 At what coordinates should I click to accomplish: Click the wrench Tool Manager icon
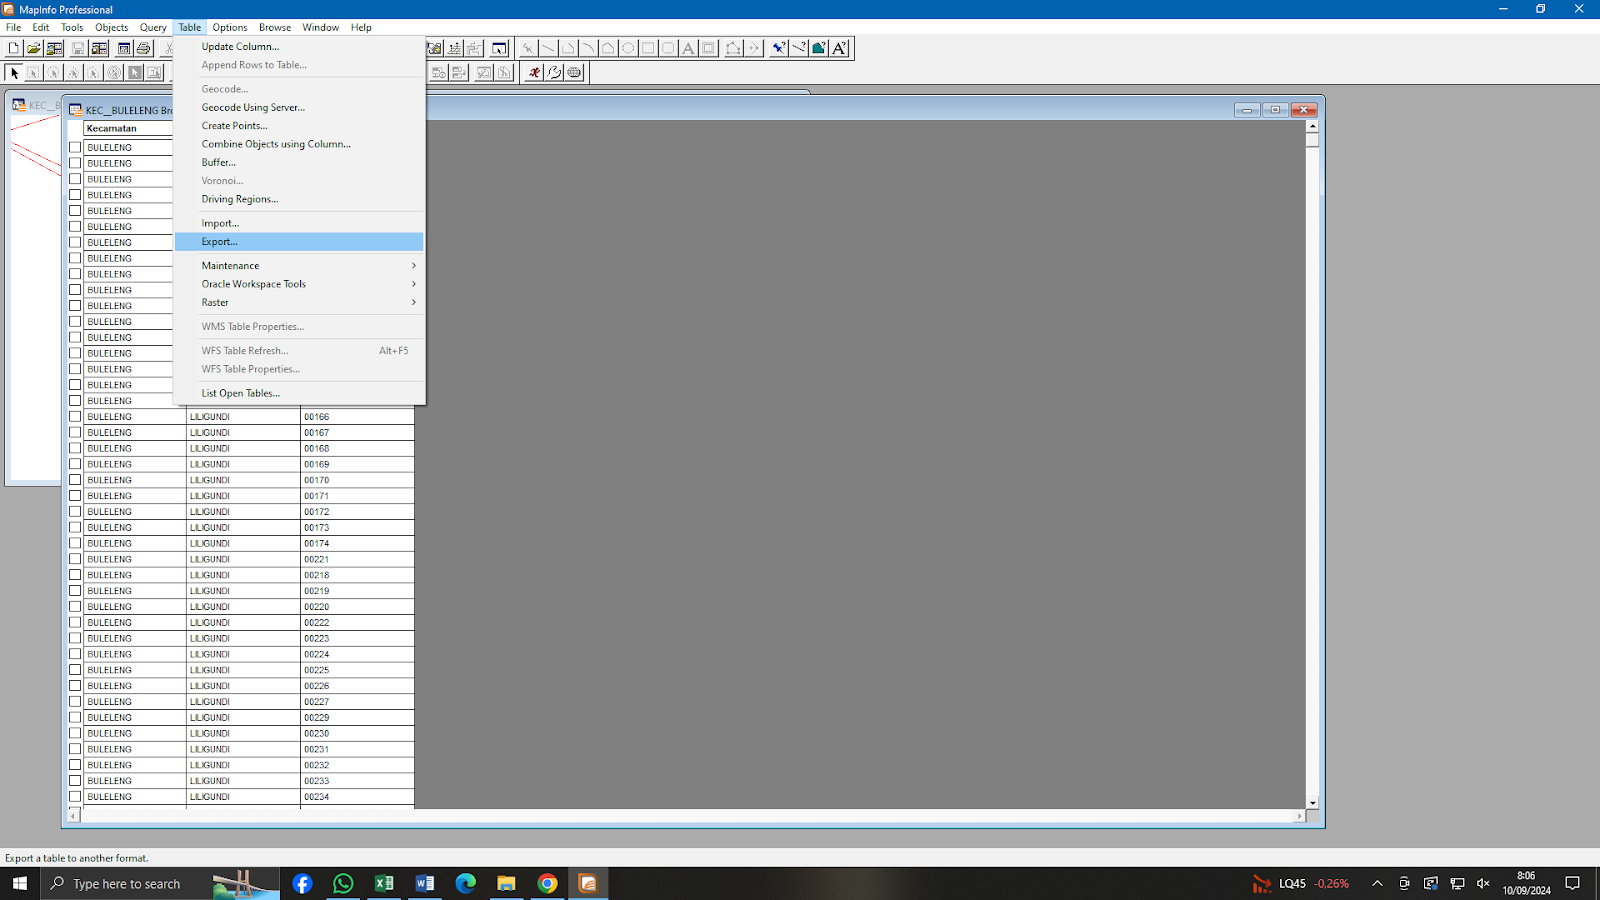click(x=554, y=72)
